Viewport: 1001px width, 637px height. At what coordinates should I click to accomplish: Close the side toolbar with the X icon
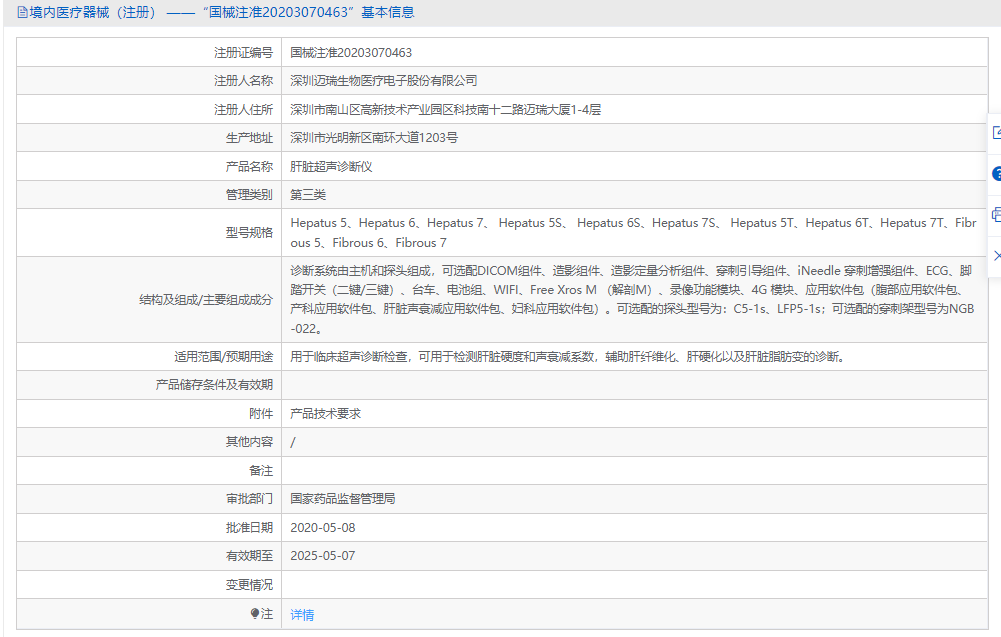tap(997, 255)
